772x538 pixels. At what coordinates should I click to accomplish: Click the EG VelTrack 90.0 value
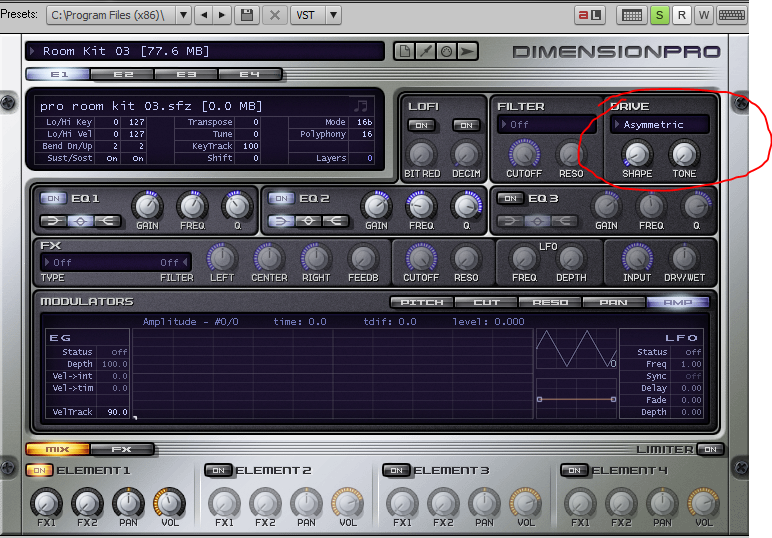(114, 412)
